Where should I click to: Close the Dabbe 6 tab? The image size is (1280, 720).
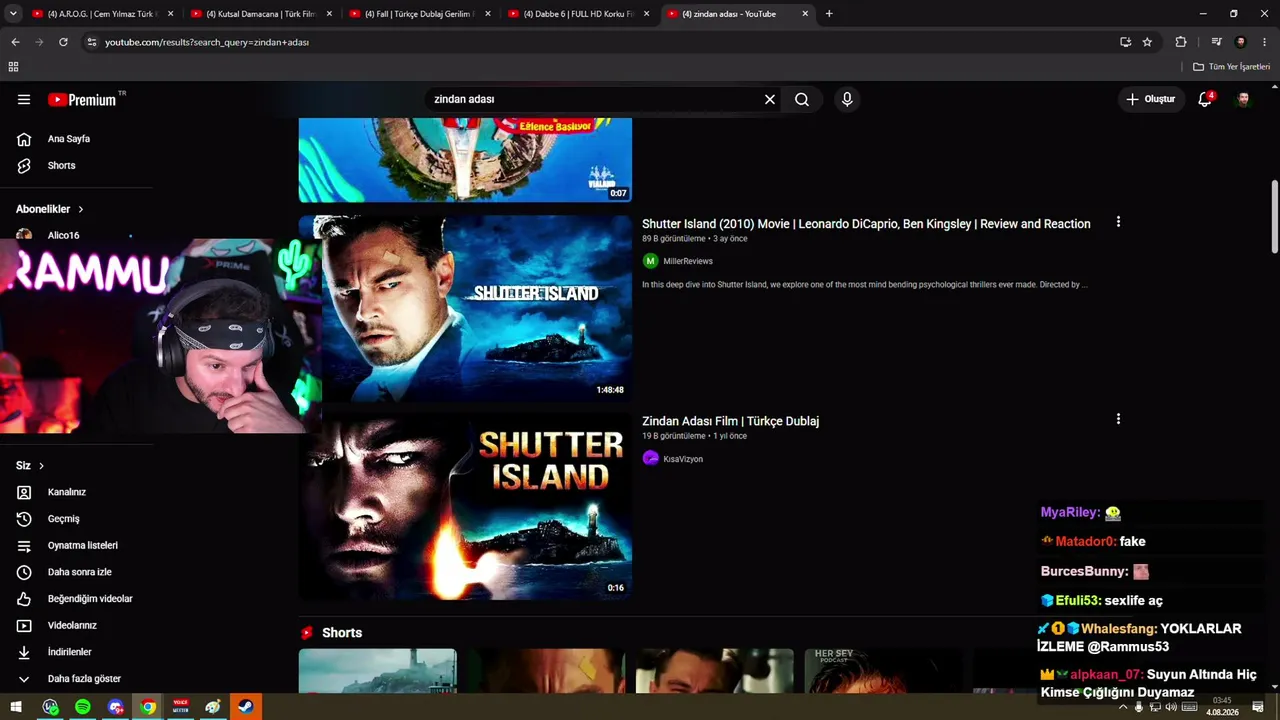click(647, 14)
